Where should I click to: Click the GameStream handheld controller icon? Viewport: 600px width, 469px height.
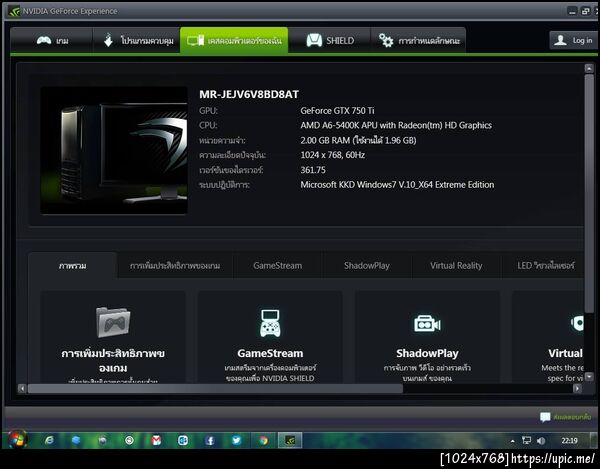pyautogui.click(x=270, y=323)
